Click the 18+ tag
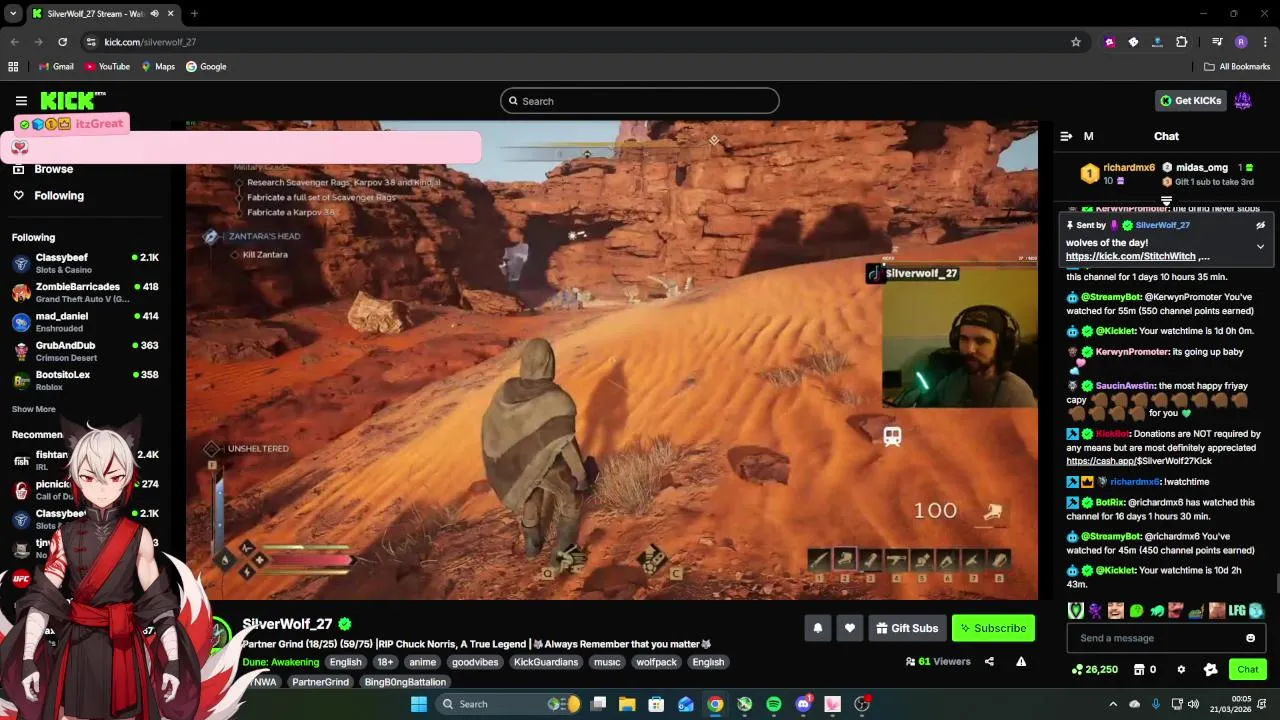The height and width of the screenshot is (720, 1280). pos(385,662)
